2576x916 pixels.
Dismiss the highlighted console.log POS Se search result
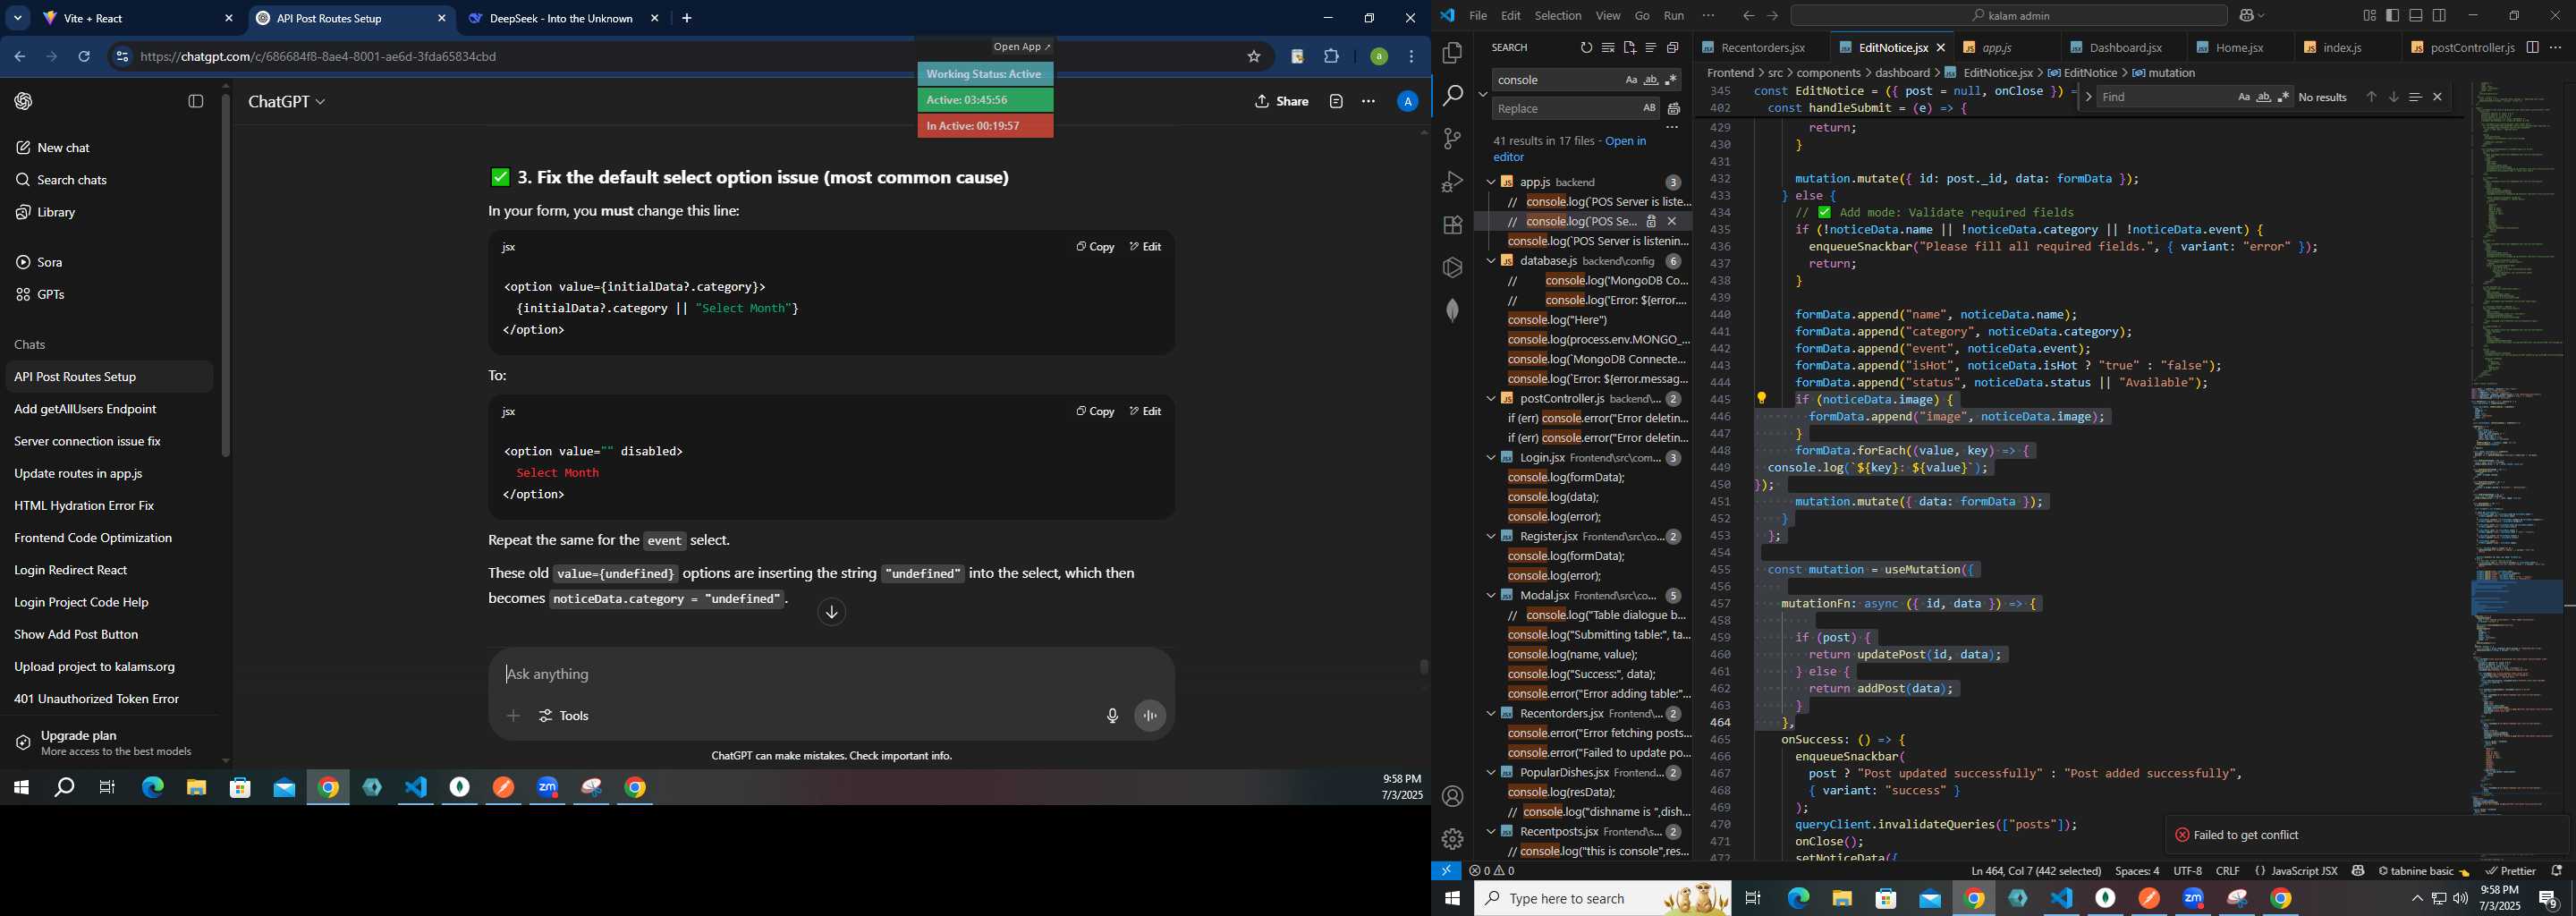(x=1672, y=222)
